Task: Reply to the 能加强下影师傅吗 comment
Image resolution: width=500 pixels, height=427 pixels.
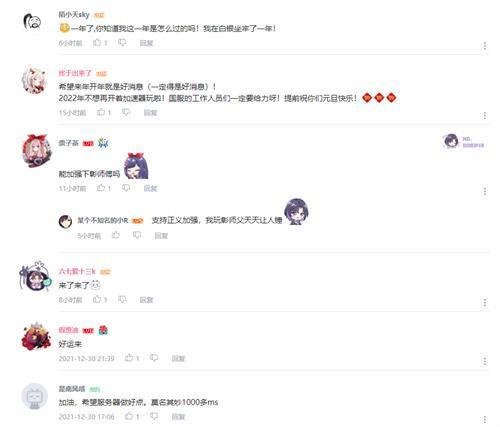Action: [x=150, y=189]
